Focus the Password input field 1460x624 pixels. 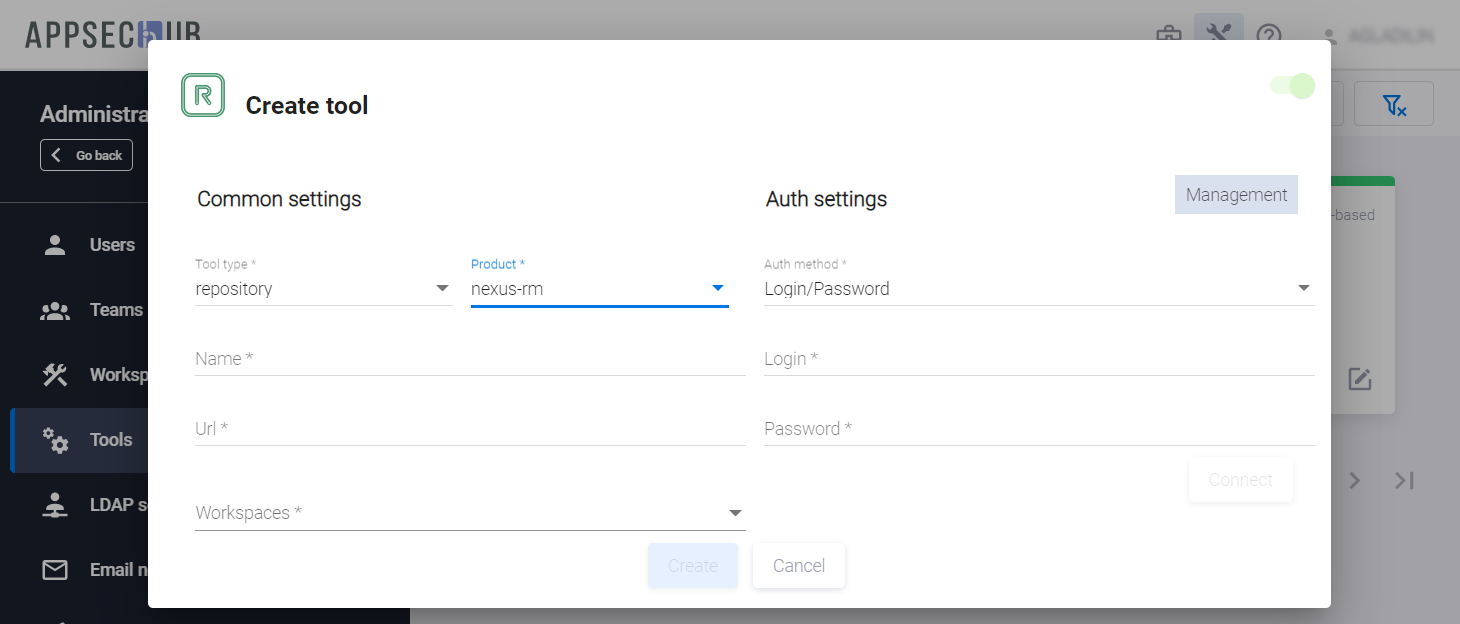[1037, 429]
